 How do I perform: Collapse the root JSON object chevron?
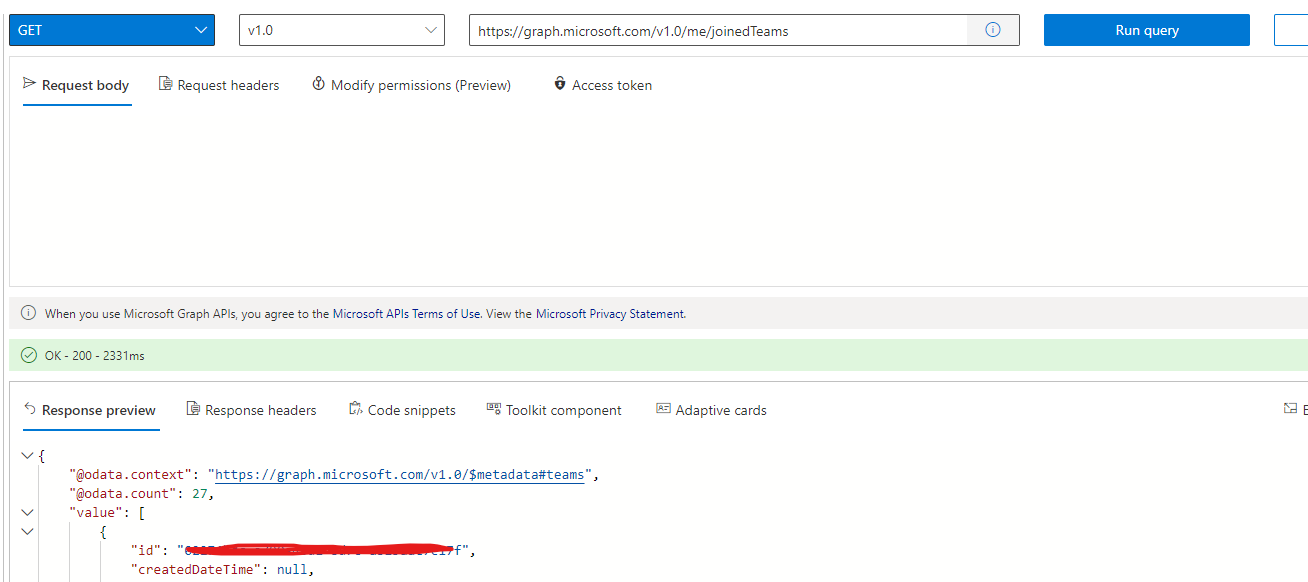coord(27,454)
